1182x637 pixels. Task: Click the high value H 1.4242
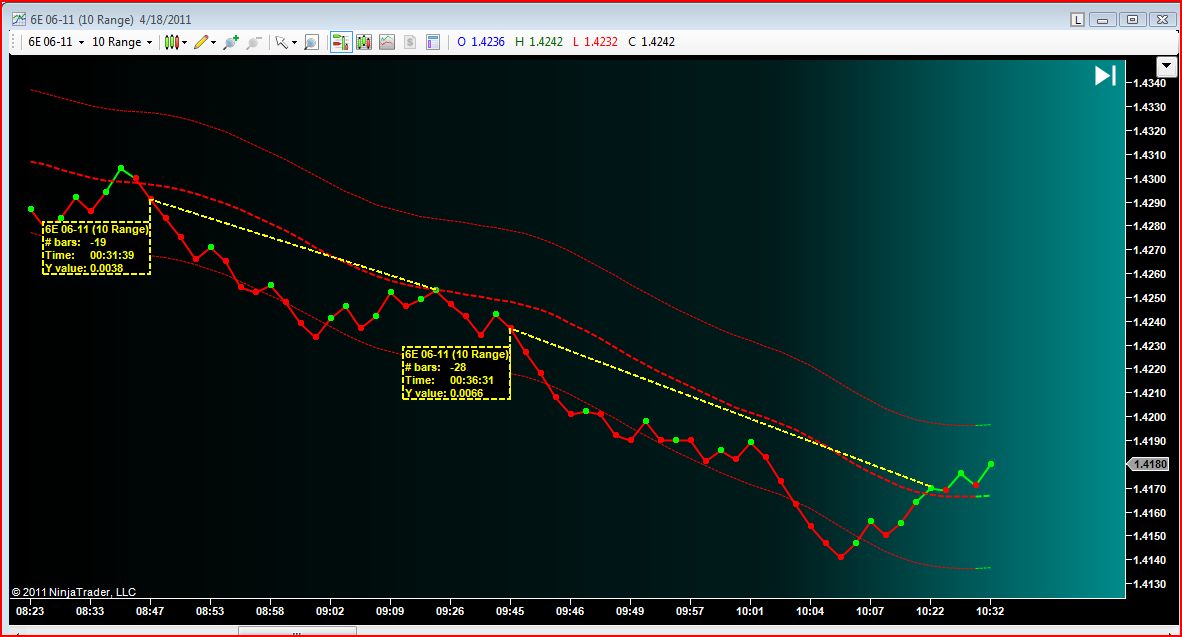pos(539,42)
